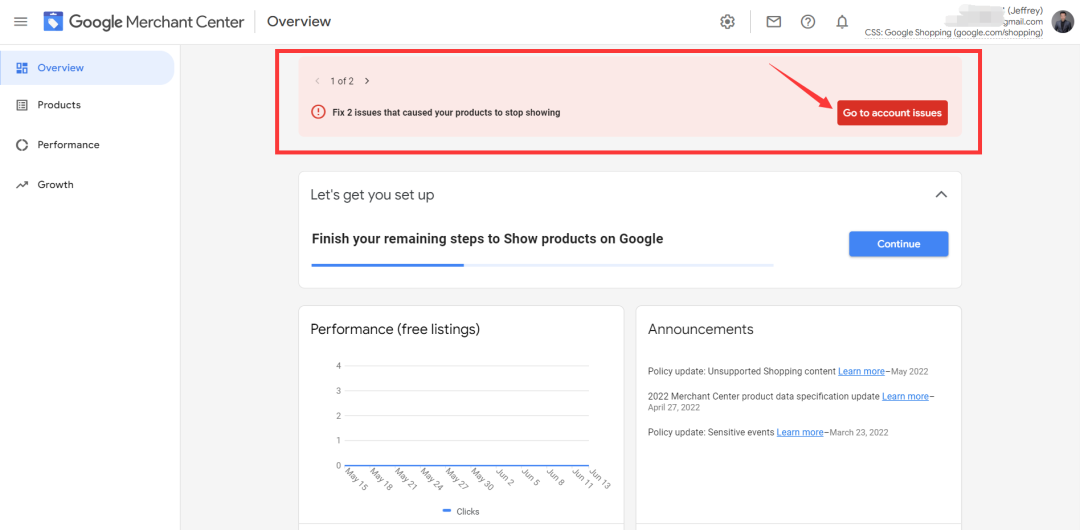Go to previous issue notice arrow

[x=318, y=81]
